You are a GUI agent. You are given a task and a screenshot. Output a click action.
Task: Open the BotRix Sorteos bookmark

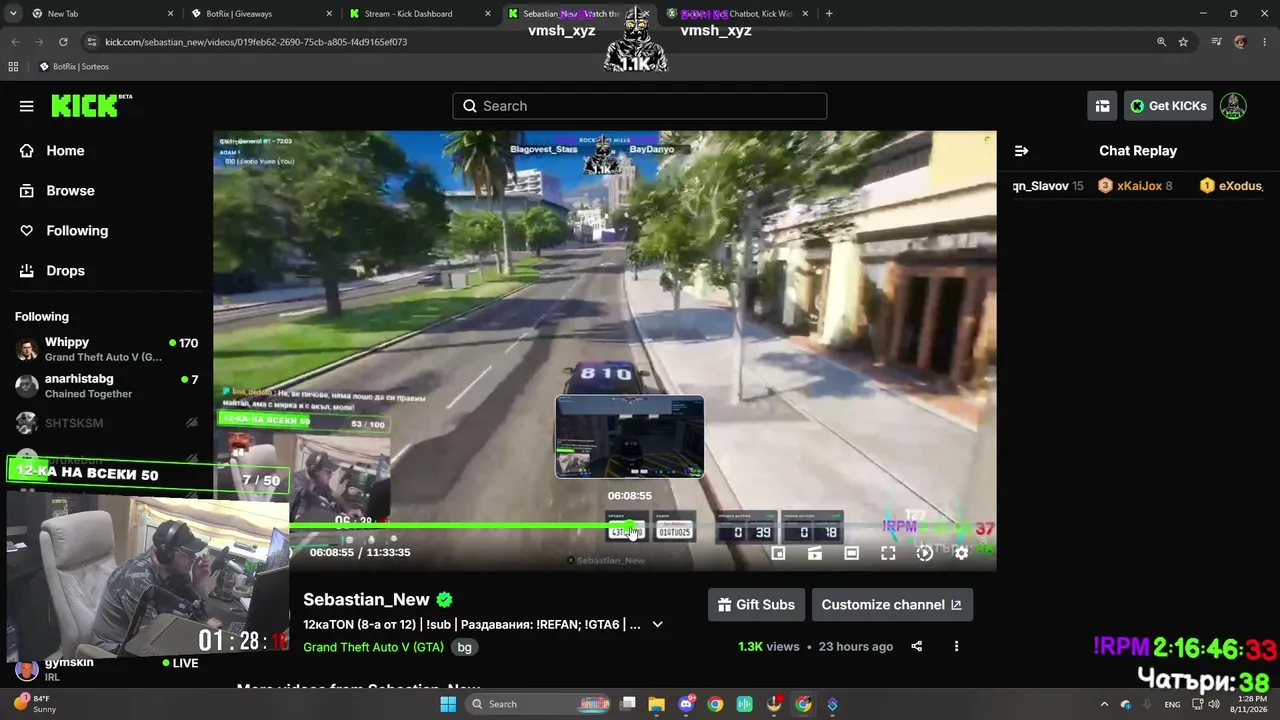click(74, 67)
